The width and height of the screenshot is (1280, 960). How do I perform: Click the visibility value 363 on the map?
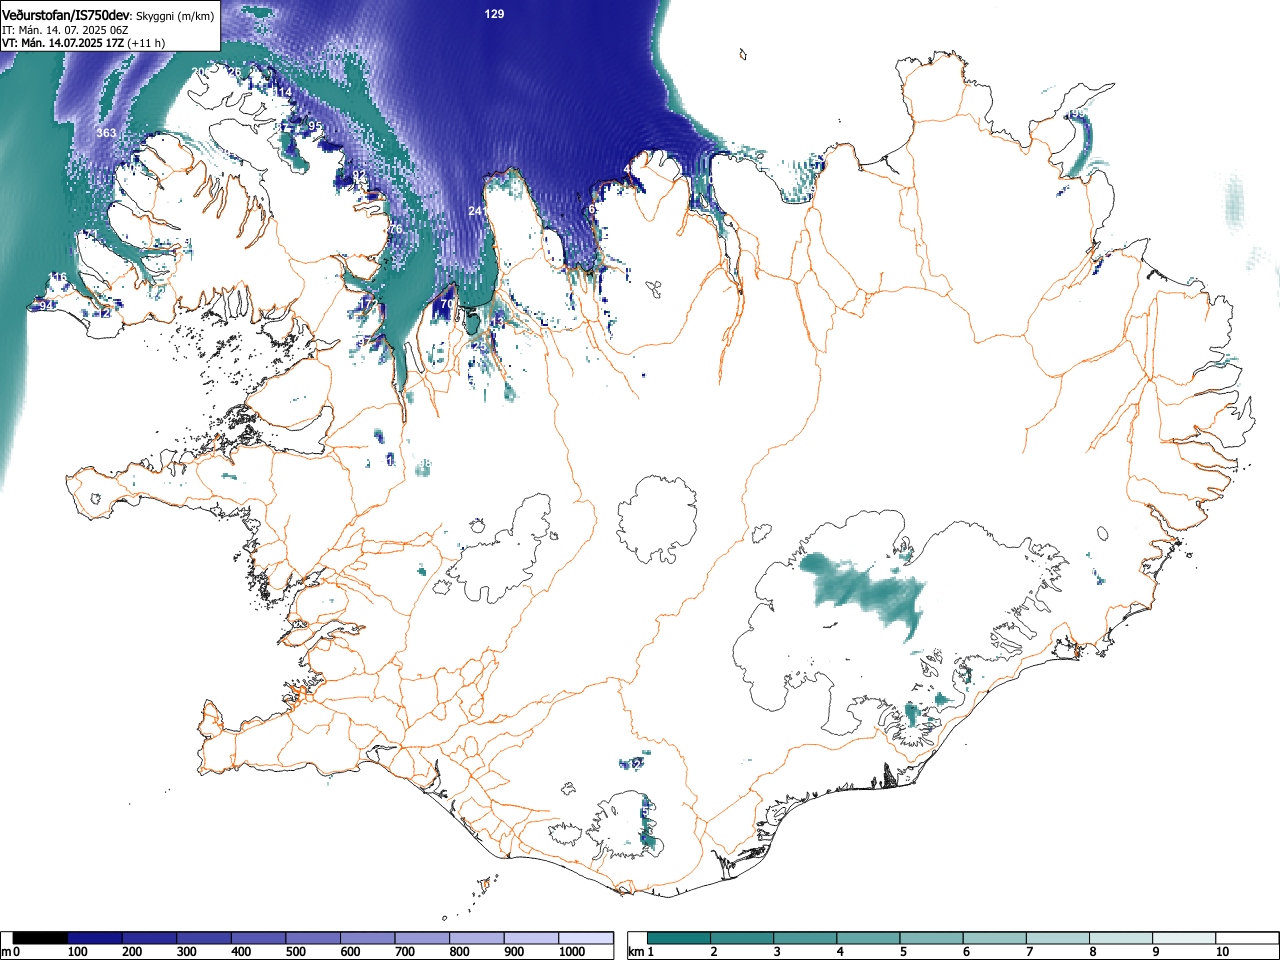pos(106,133)
